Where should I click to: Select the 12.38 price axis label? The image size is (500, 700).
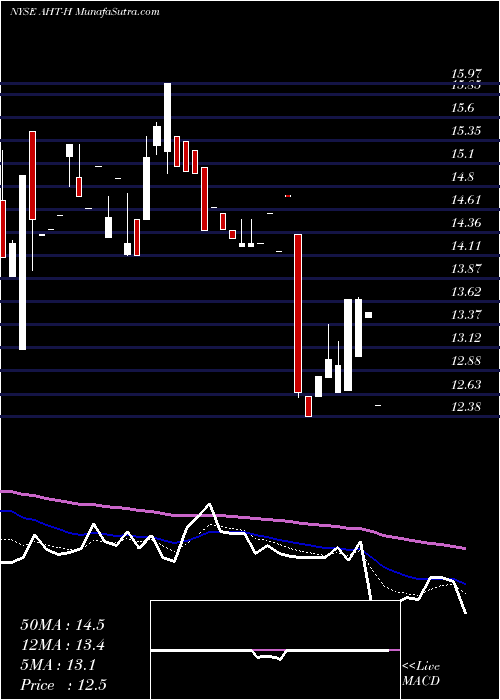pos(466,407)
